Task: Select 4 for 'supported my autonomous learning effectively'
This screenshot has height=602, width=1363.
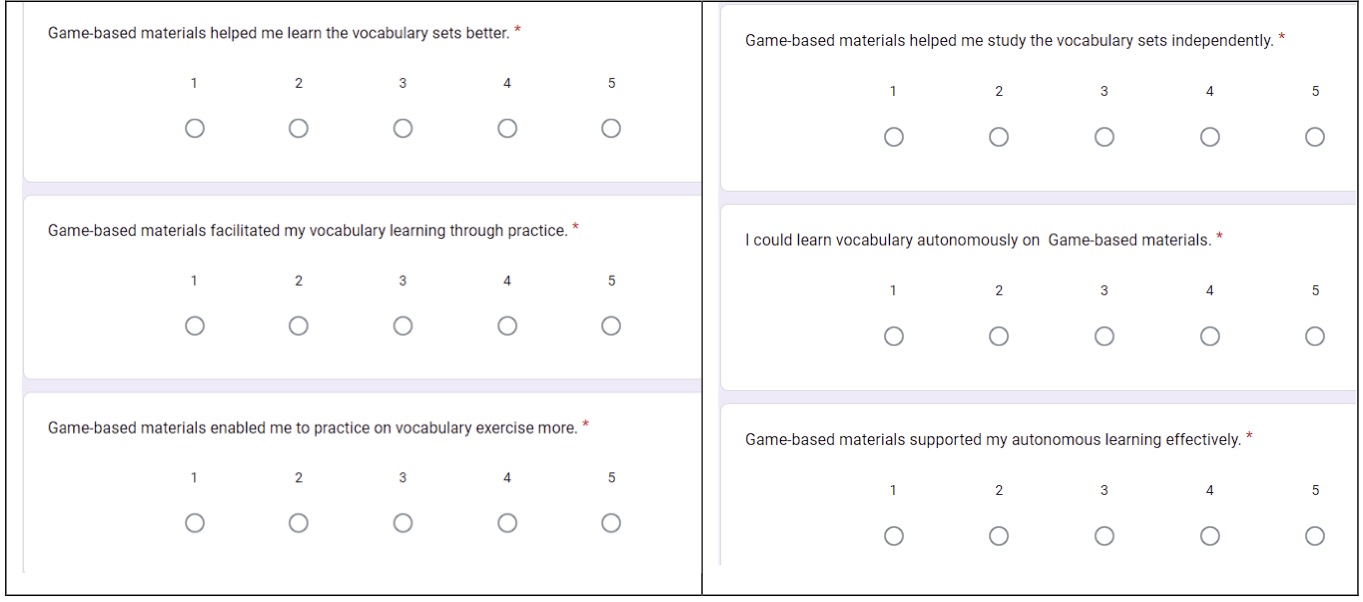Action: [x=1210, y=536]
